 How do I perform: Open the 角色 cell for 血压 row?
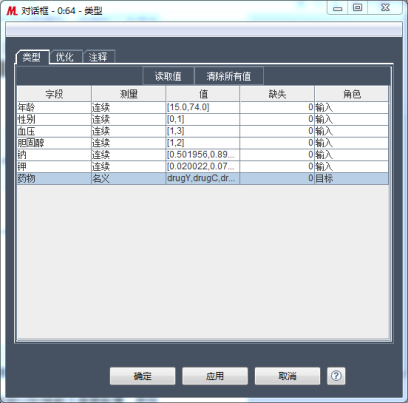(x=351, y=131)
